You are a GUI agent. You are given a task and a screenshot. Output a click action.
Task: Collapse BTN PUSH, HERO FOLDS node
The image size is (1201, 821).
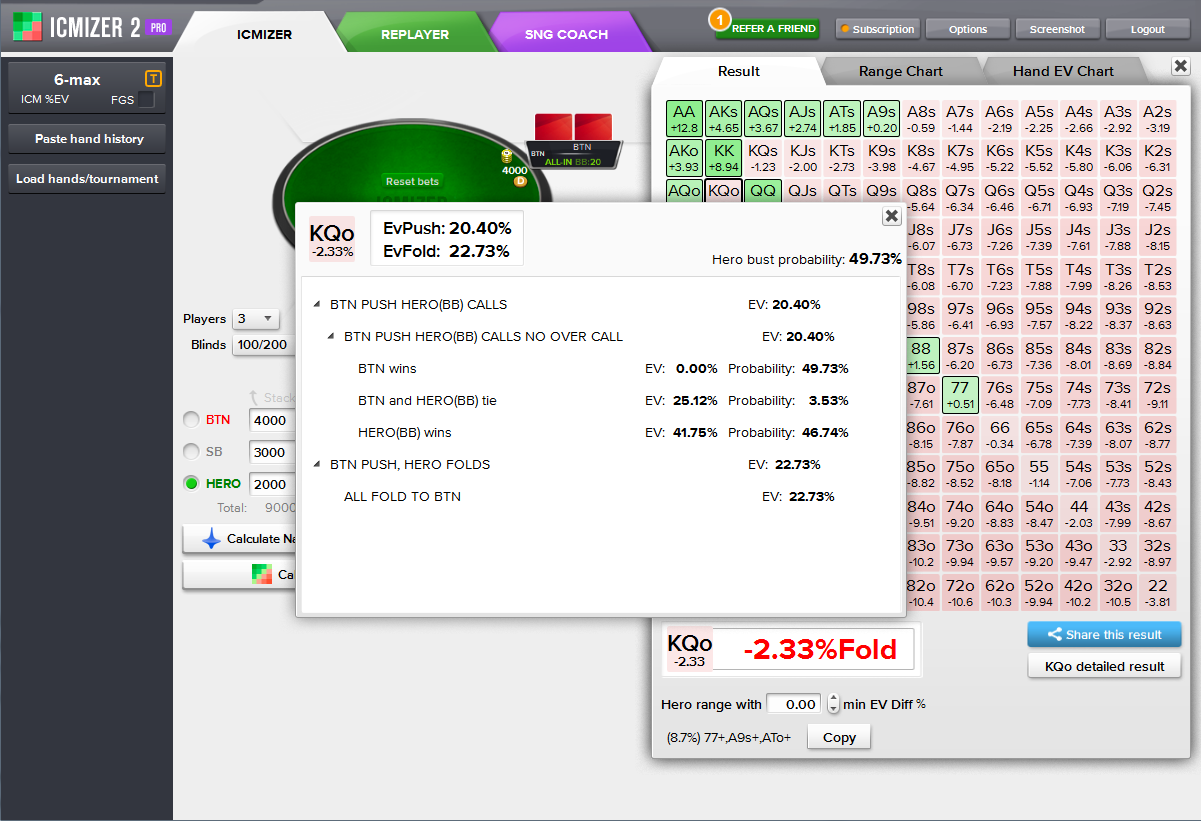click(317, 465)
